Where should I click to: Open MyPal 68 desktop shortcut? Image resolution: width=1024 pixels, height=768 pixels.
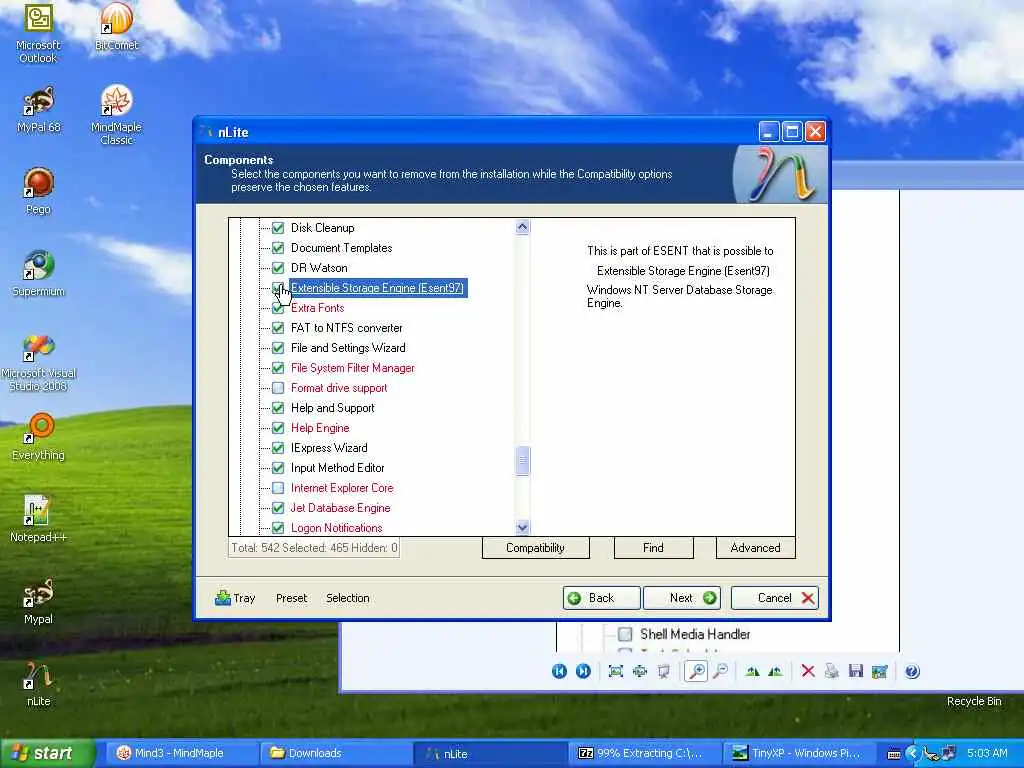pyautogui.click(x=38, y=110)
